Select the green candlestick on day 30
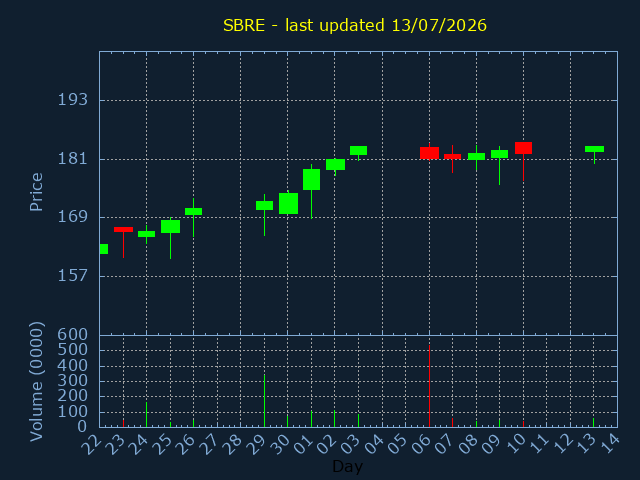This screenshot has height=480, width=640. coord(288,203)
